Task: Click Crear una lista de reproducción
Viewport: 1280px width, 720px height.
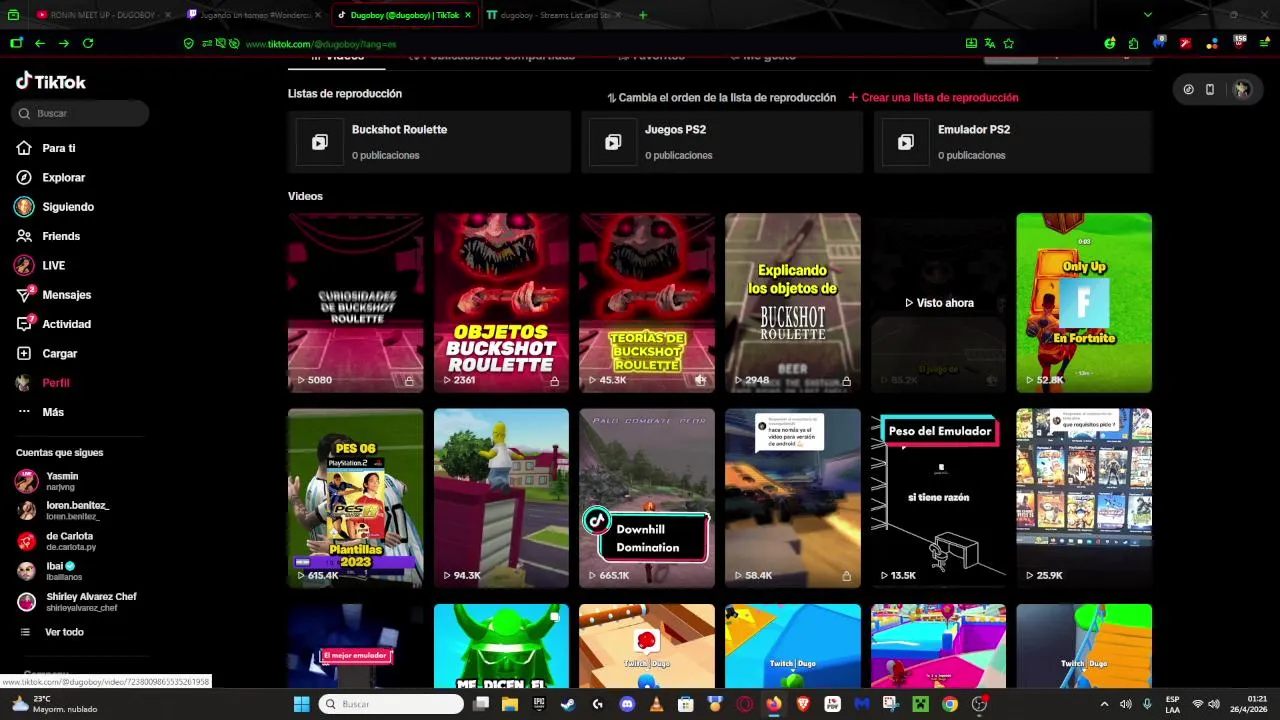Action: (933, 98)
